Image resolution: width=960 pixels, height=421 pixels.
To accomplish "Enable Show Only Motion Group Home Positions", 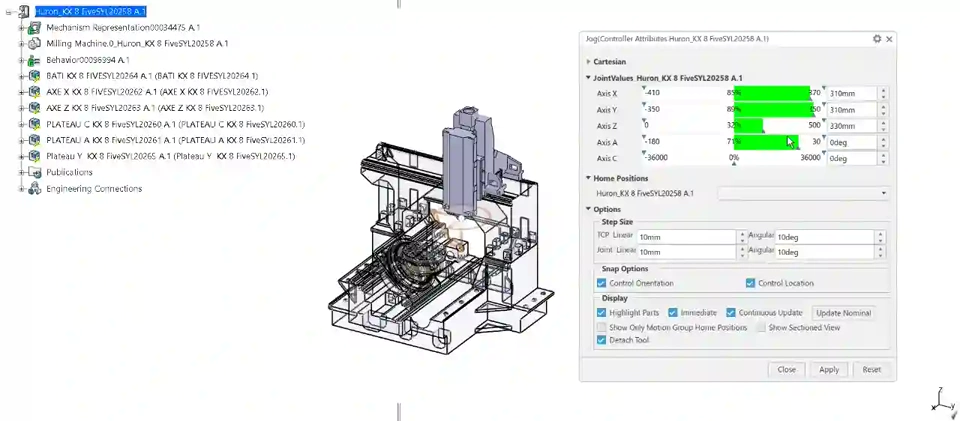I will 601,327.
